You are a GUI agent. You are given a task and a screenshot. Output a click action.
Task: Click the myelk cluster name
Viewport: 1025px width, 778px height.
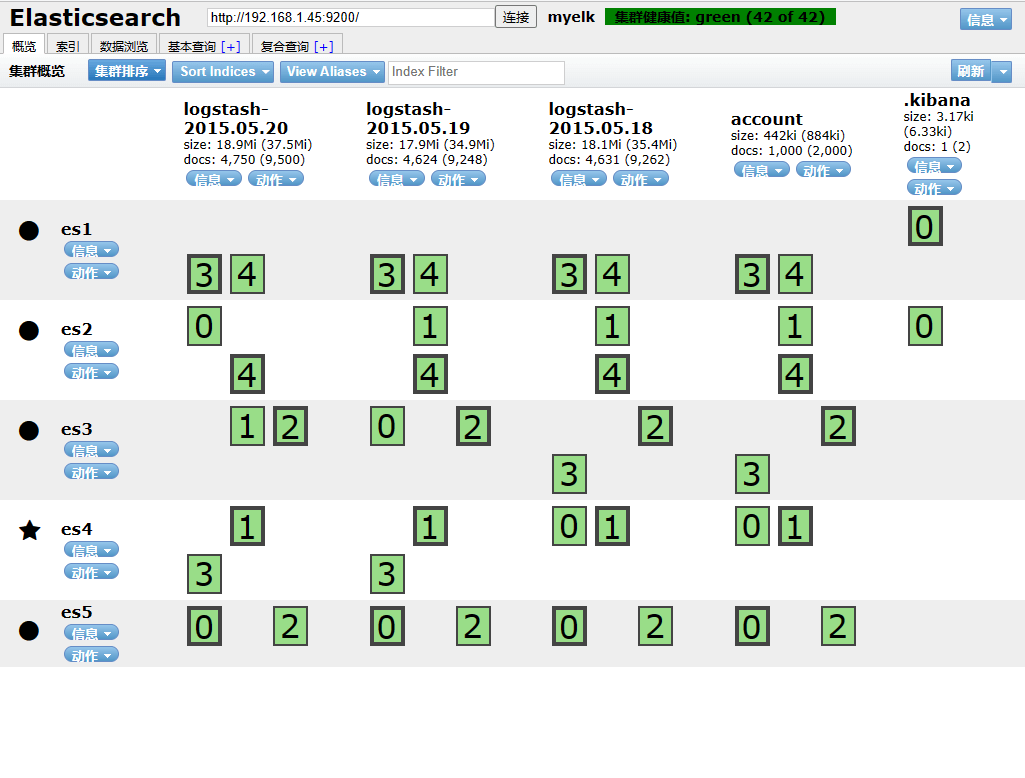pyautogui.click(x=571, y=17)
